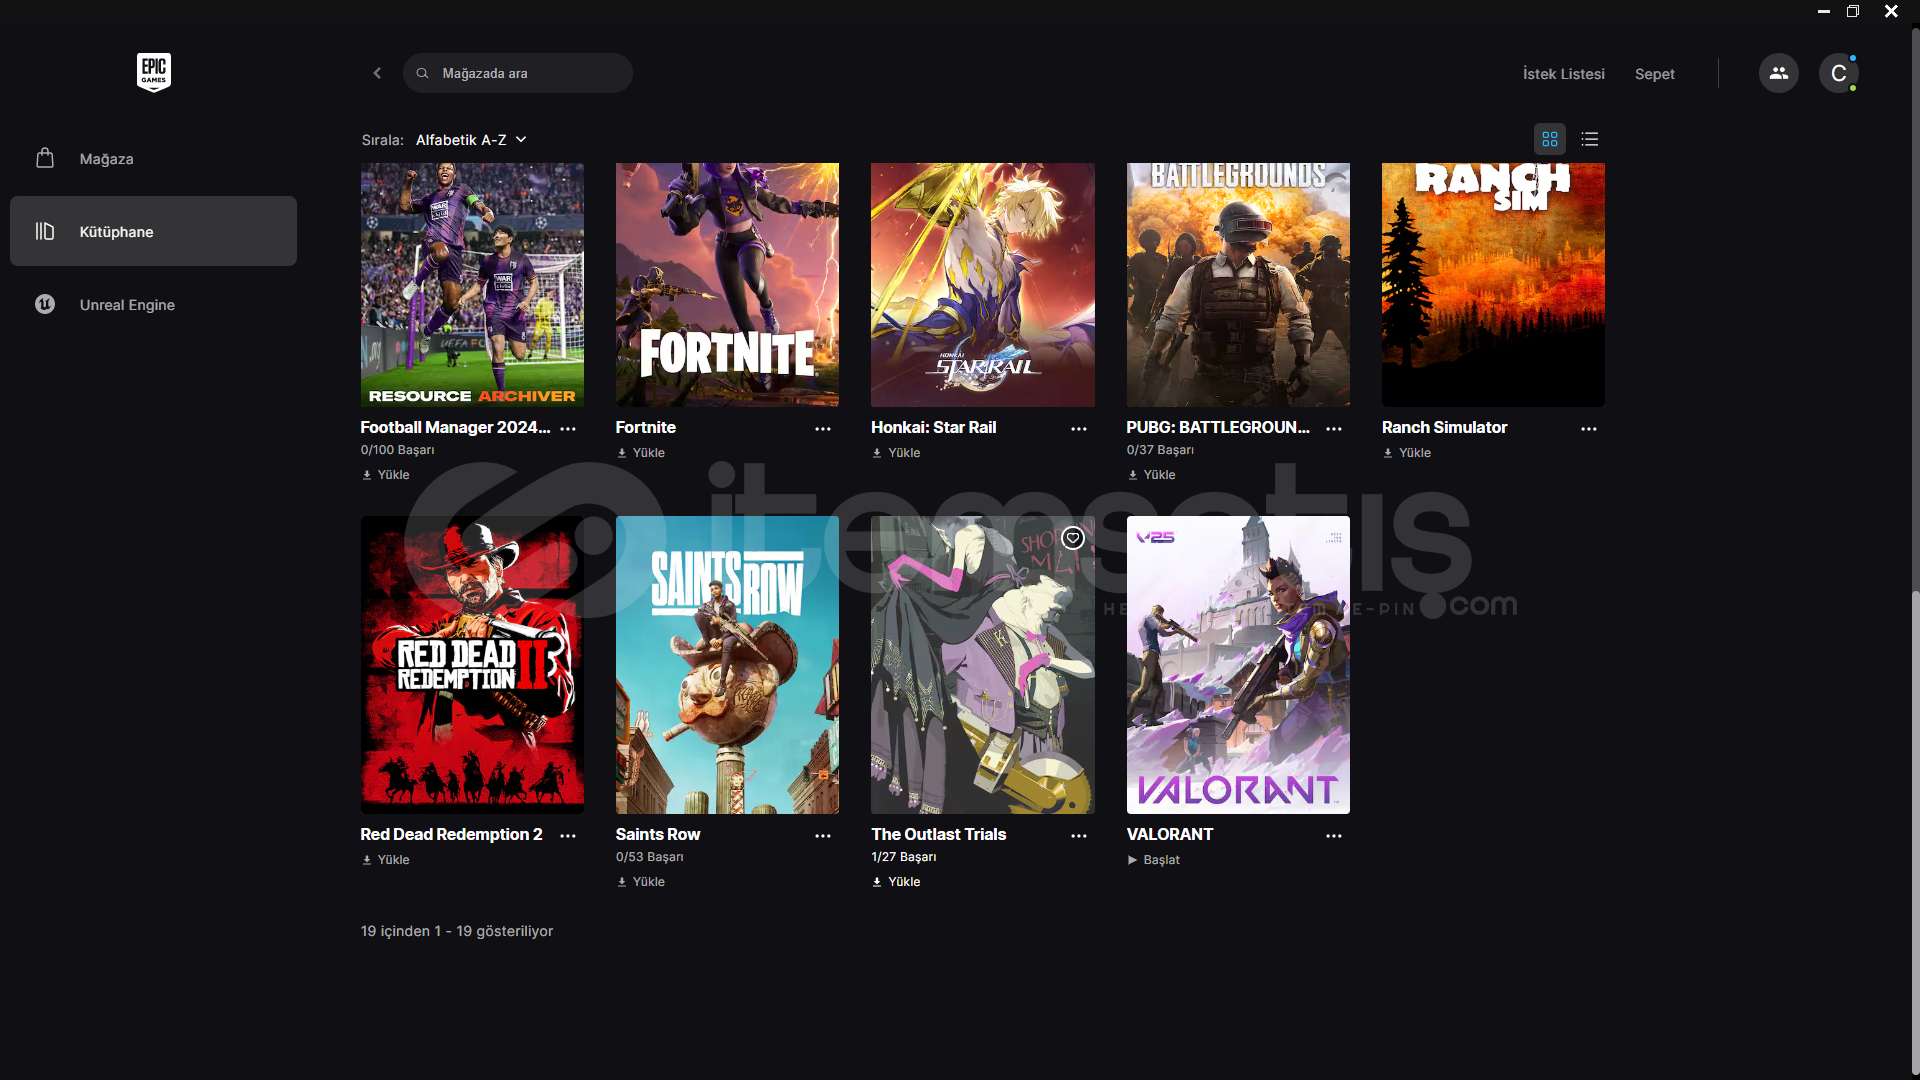Open Football Manager 2024 cover
The height and width of the screenshot is (1080, 1920).
(x=472, y=285)
